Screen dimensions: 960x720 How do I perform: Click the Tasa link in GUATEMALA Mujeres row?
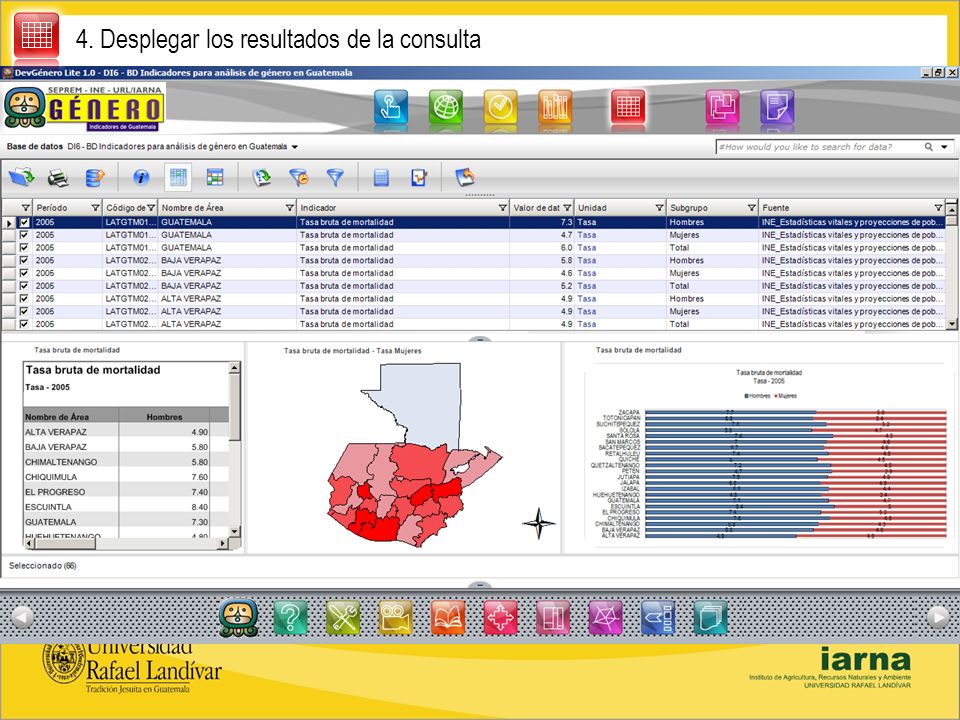[587, 235]
